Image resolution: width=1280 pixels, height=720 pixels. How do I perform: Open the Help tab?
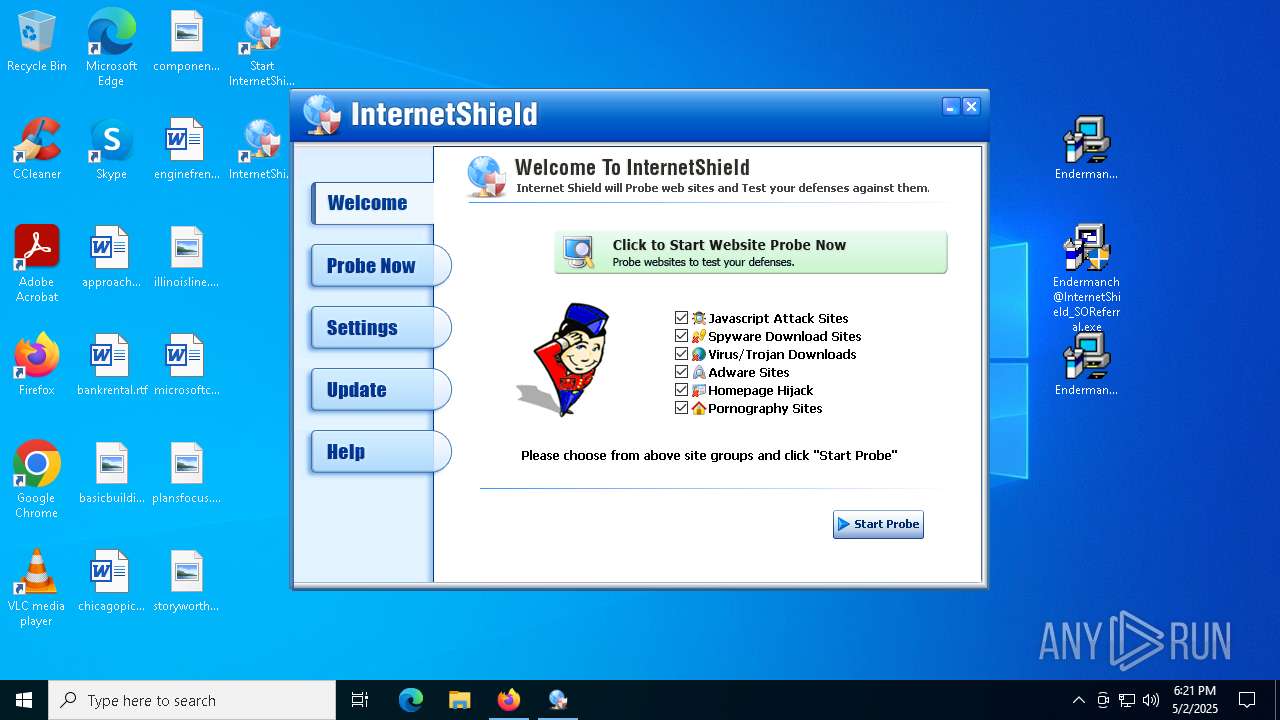pos(380,452)
